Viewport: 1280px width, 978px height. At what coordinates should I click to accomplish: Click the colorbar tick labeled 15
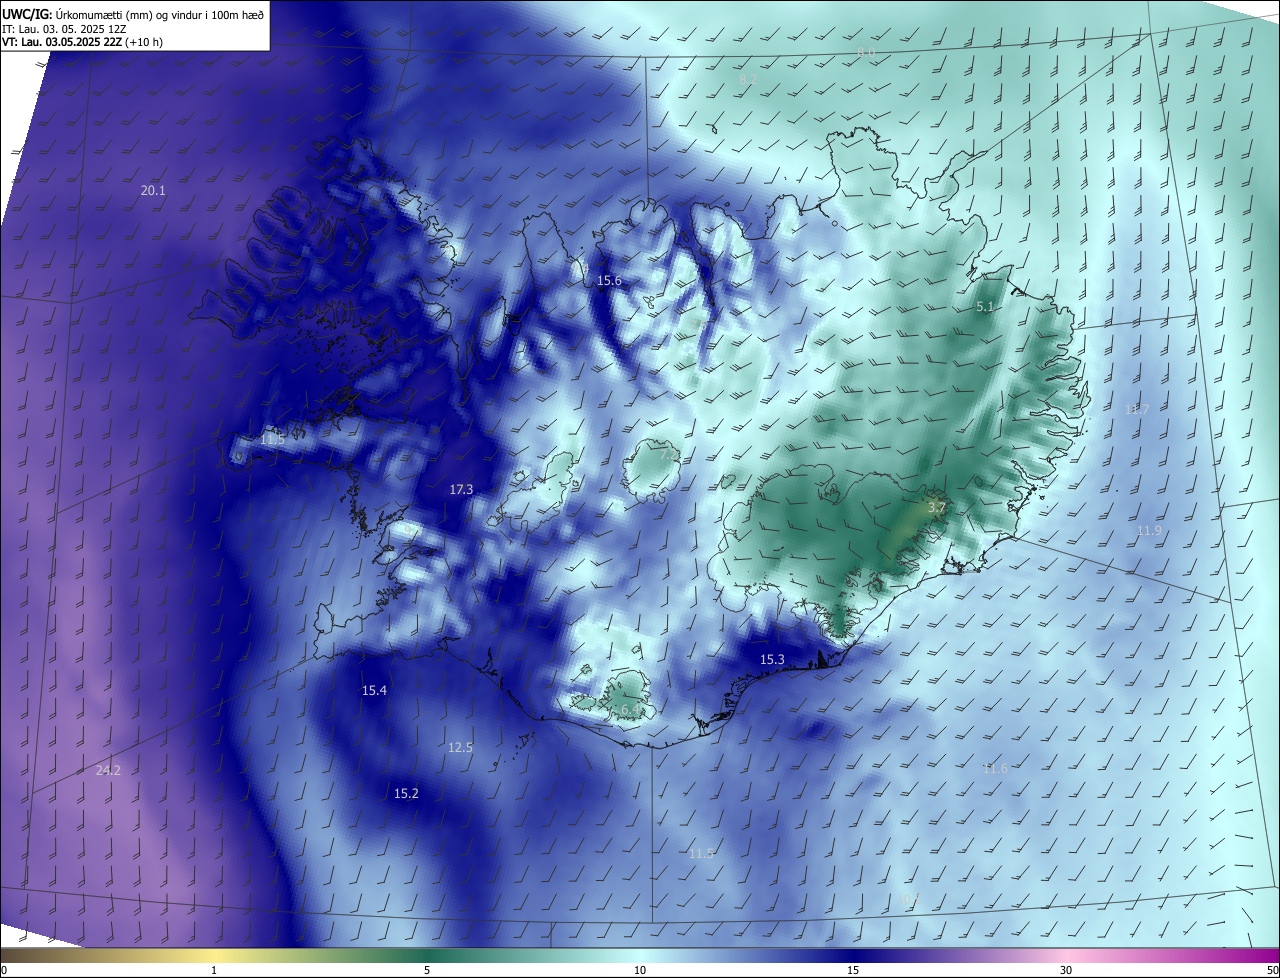coord(853,970)
